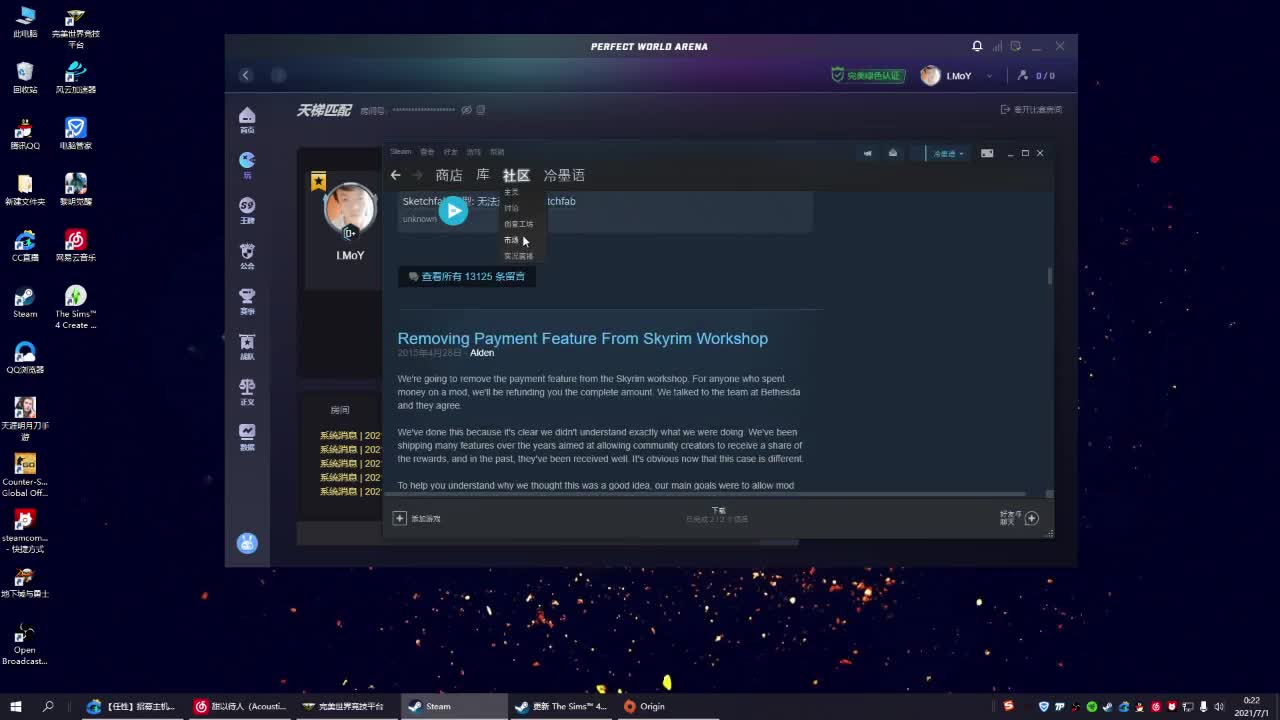Open the Steam desktop shortcut
The height and width of the screenshot is (720, 1280).
tap(25, 302)
